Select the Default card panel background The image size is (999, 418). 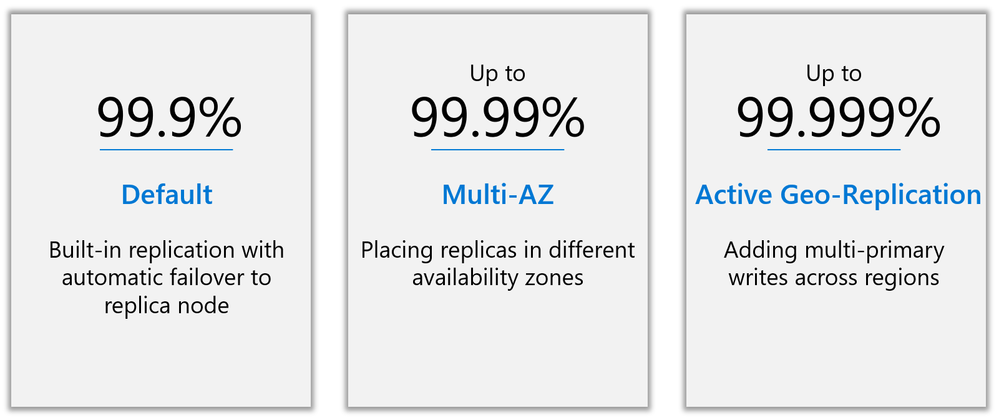pyautogui.click(x=161, y=363)
